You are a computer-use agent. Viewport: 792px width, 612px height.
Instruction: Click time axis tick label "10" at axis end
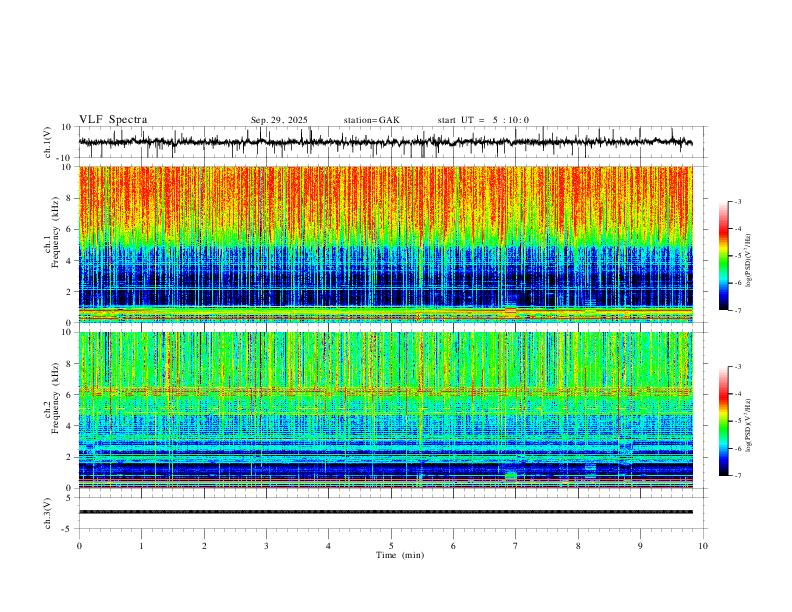pos(703,546)
